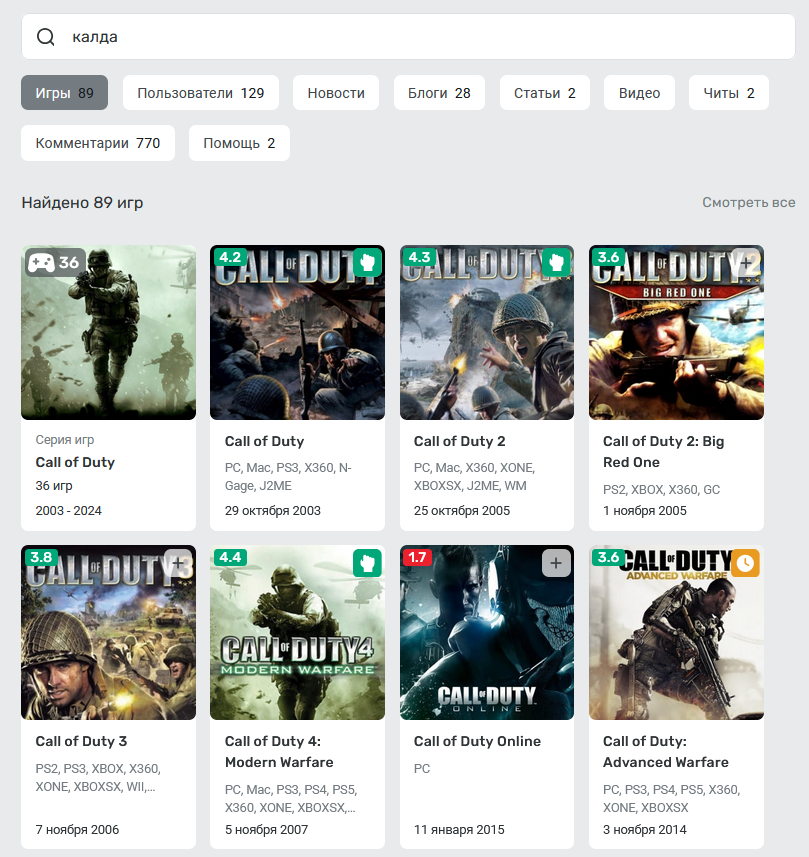Focus the search field containing калда
809x857 pixels.
(x=408, y=37)
